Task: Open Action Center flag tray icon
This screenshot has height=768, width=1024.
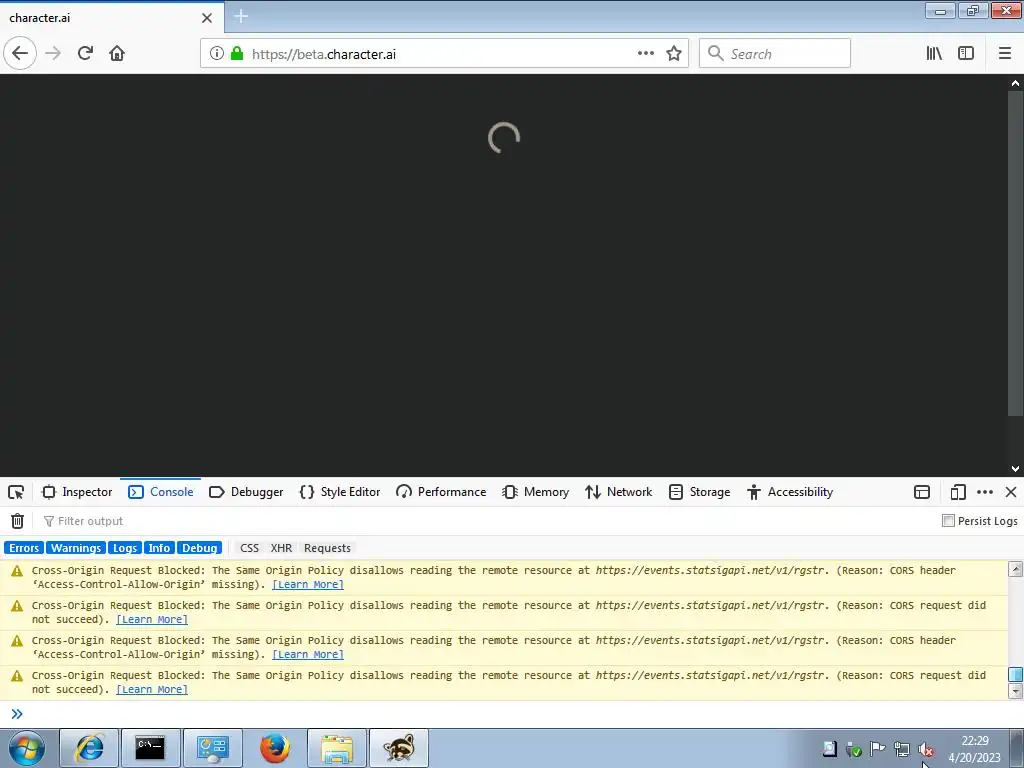Action: (877, 749)
